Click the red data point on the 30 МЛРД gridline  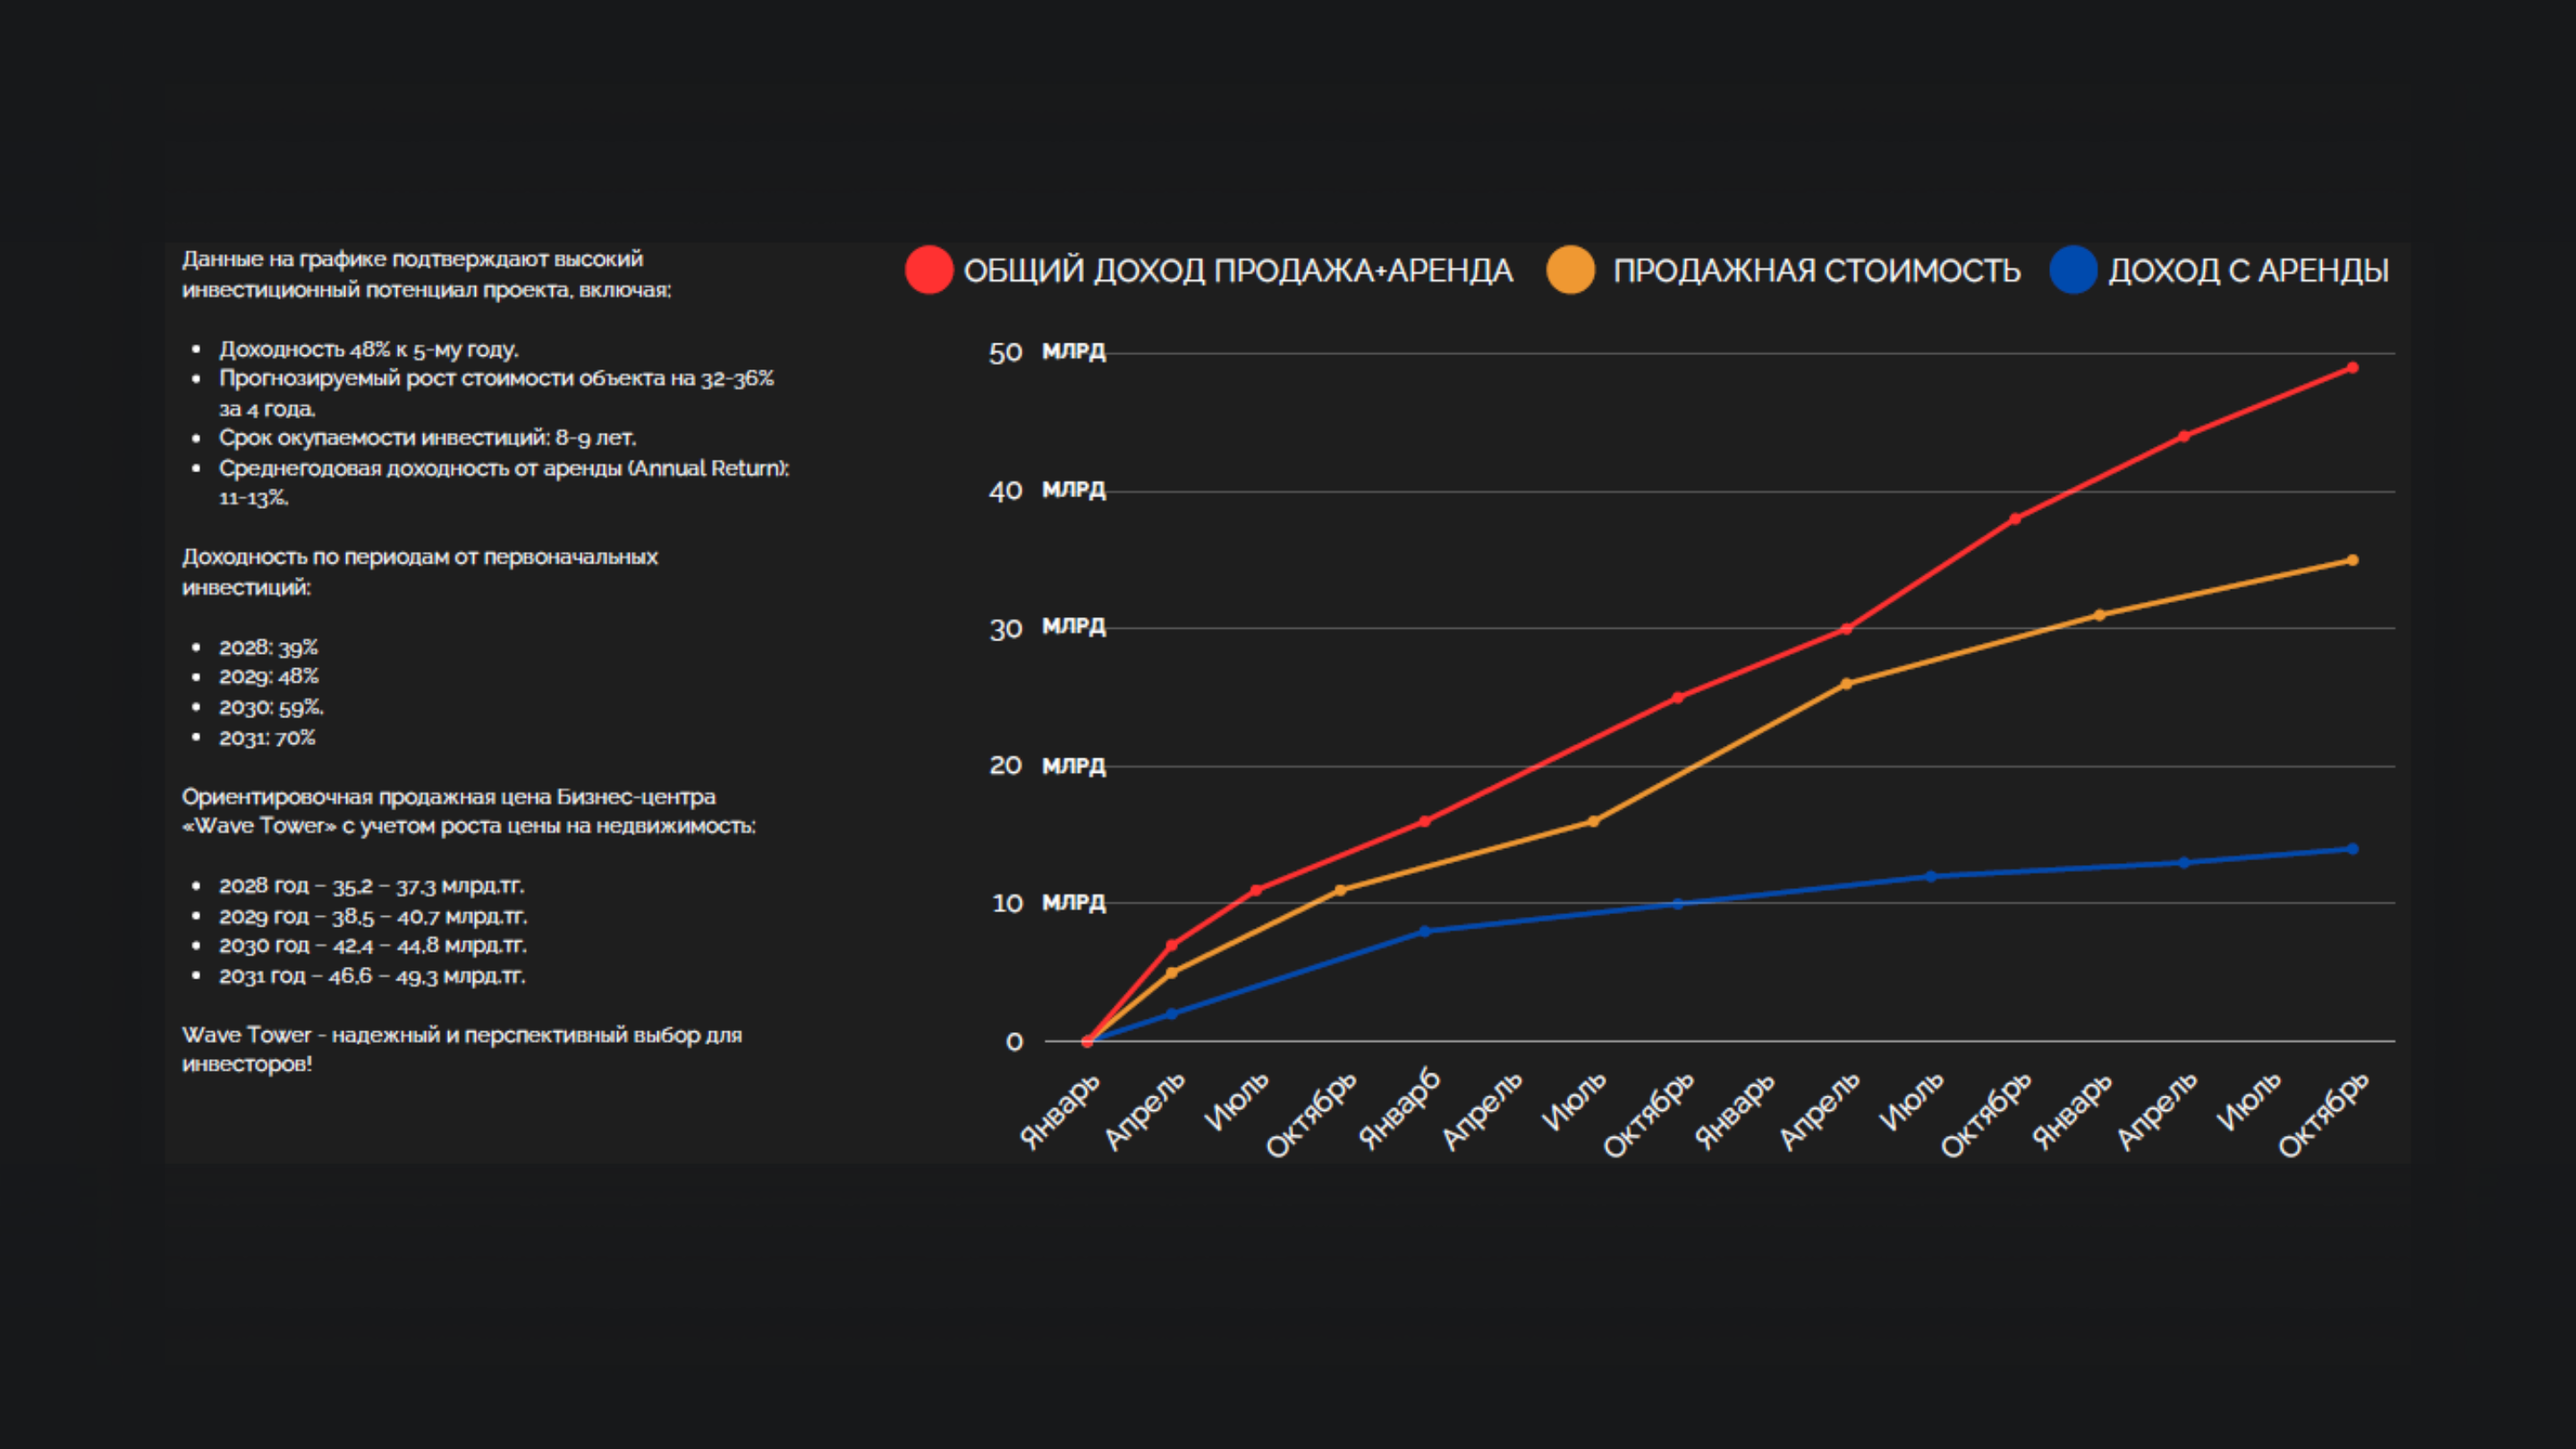[x=1846, y=629]
